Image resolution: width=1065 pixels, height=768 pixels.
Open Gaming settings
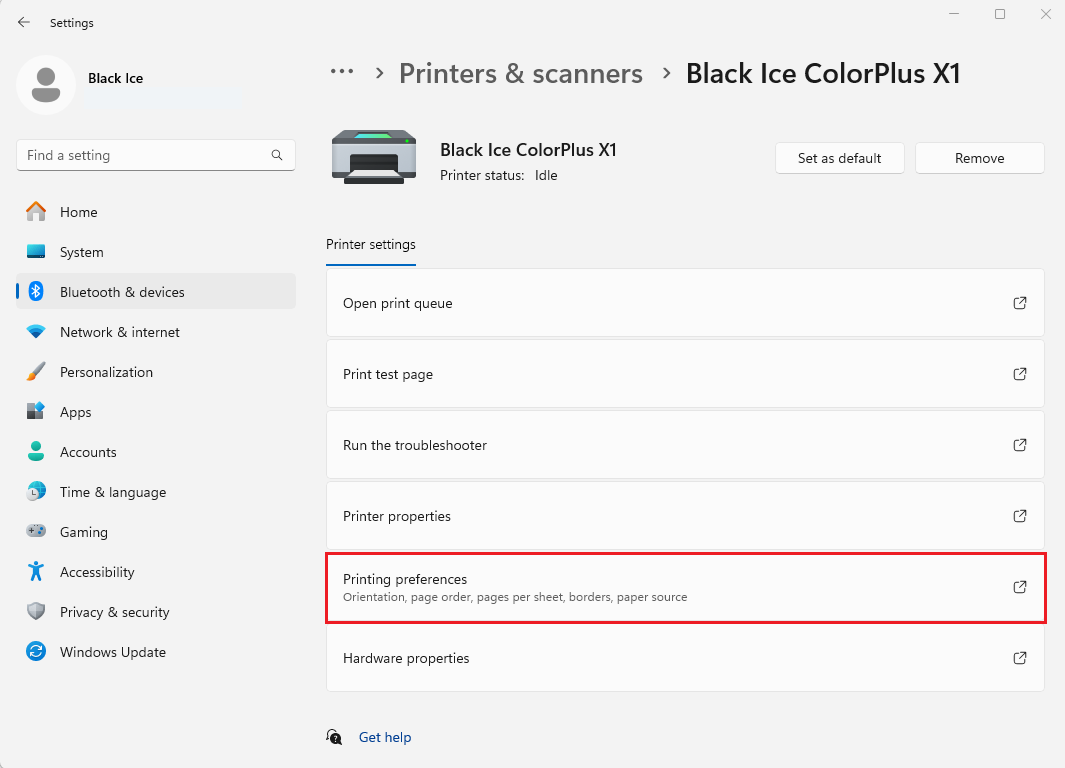click(83, 532)
